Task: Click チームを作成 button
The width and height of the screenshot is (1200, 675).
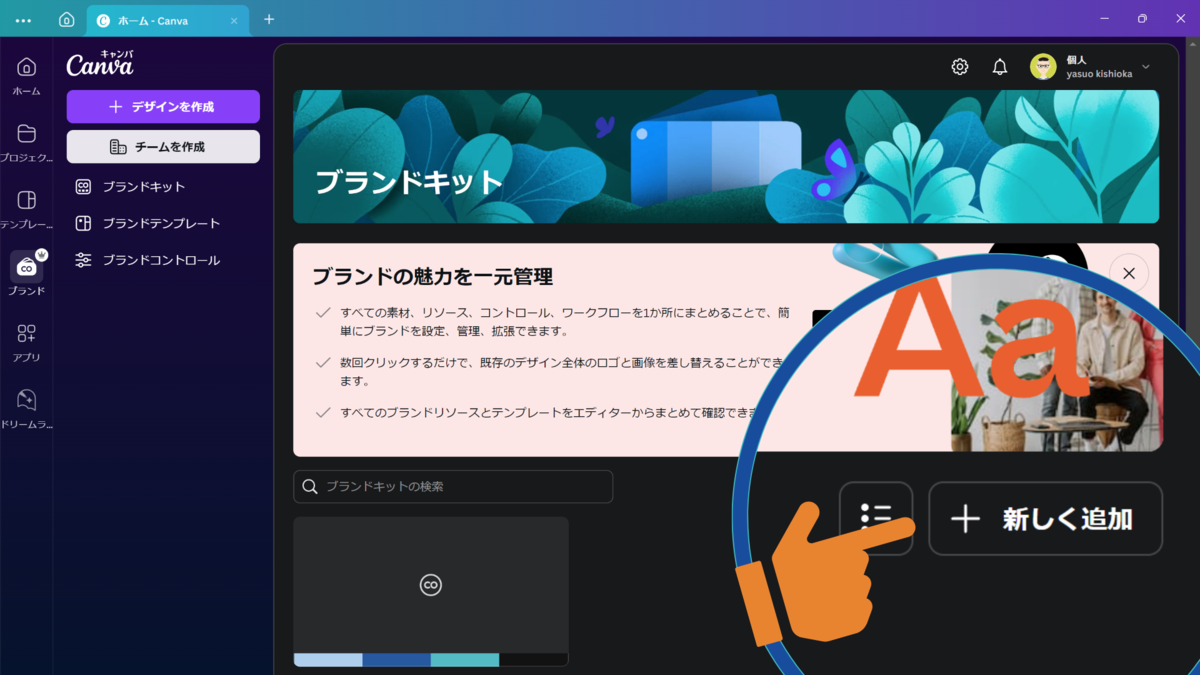Action: point(163,147)
